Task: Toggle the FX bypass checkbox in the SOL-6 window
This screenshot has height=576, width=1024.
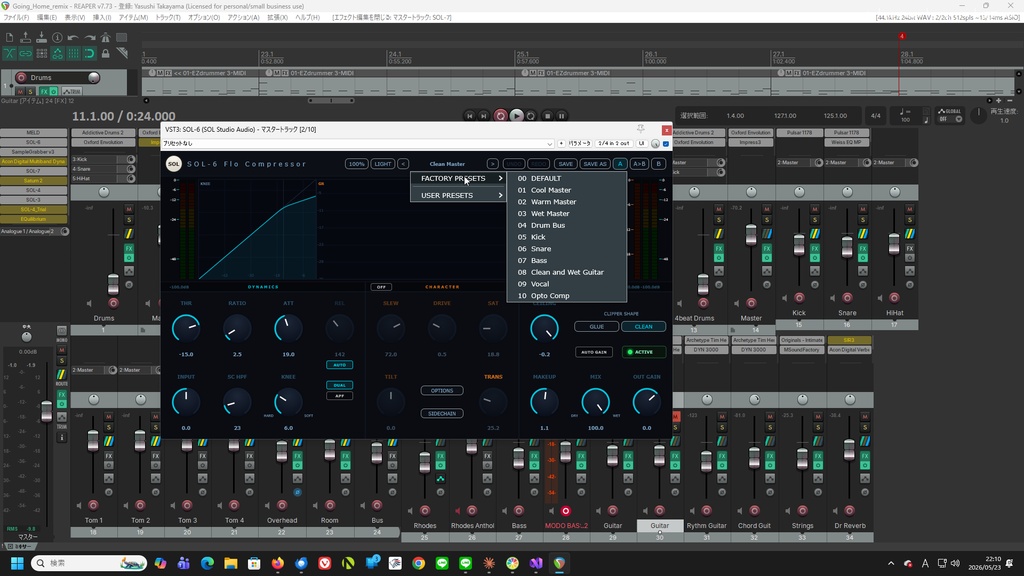Action: (665, 144)
